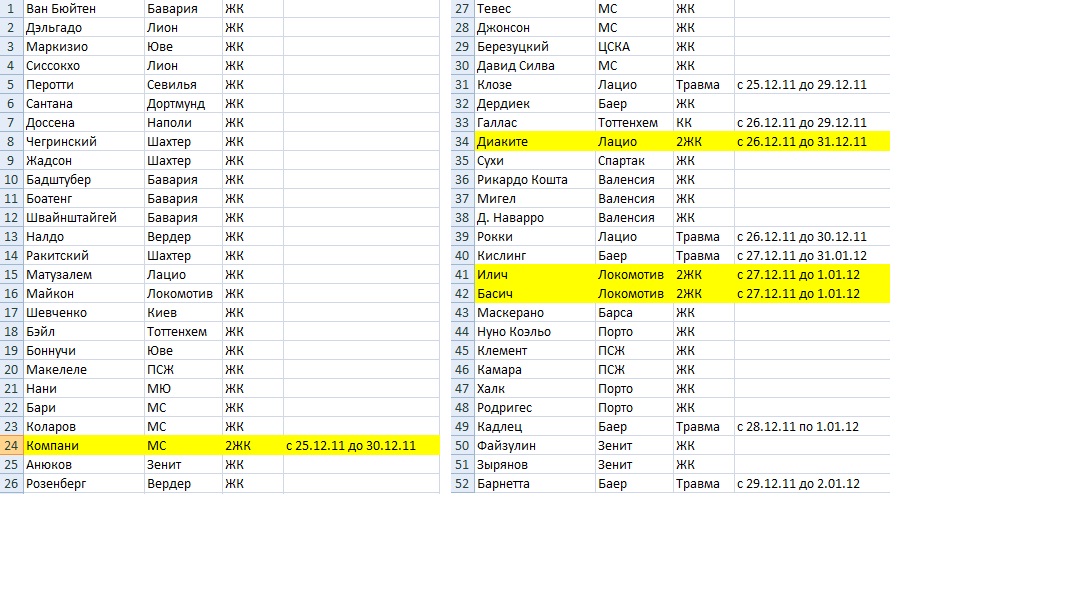This screenshot has width=1076, height=594.
Task: Select the date с 27.12.11 до 31.01.12
Action: pyautogui.click(x=812, y=255)
